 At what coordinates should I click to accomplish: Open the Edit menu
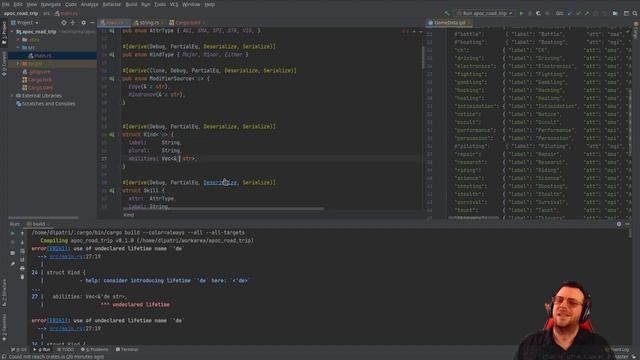pos(18,4)
